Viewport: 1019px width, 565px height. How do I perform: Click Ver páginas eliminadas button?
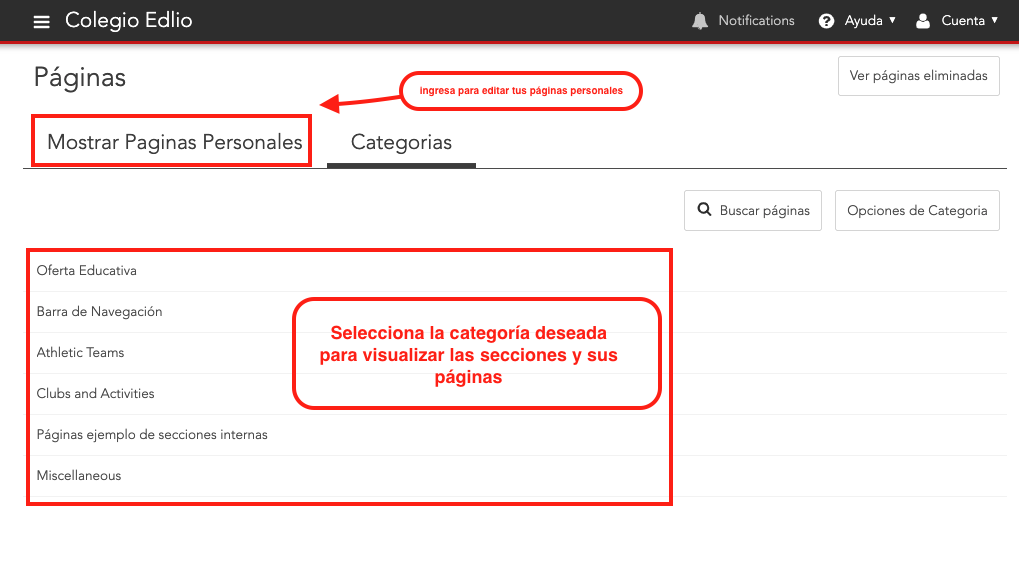click(918, 76)
